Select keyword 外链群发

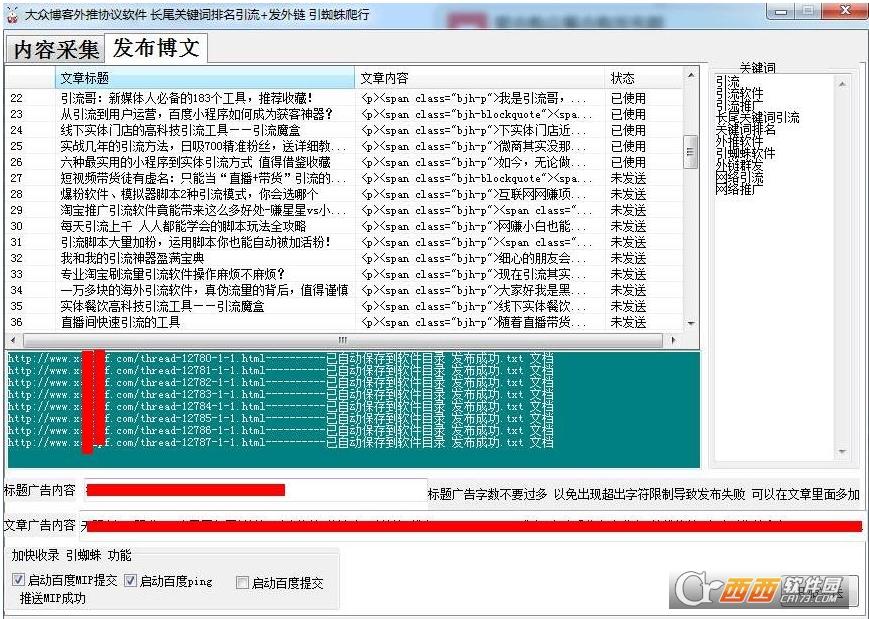pos(739,165)
